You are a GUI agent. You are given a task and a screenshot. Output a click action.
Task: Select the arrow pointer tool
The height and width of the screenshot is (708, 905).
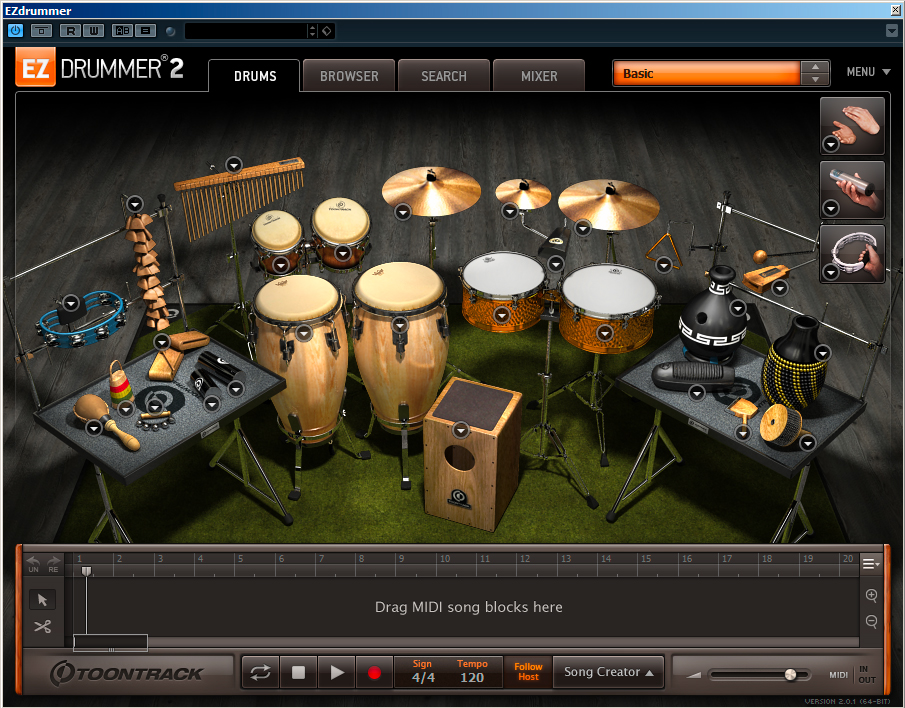[x=43, y=600]
